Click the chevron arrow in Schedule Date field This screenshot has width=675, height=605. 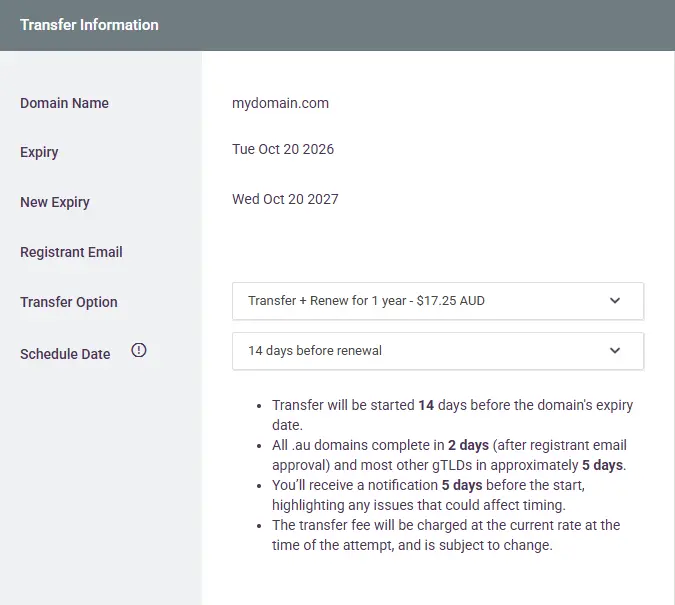pos(615,350)
